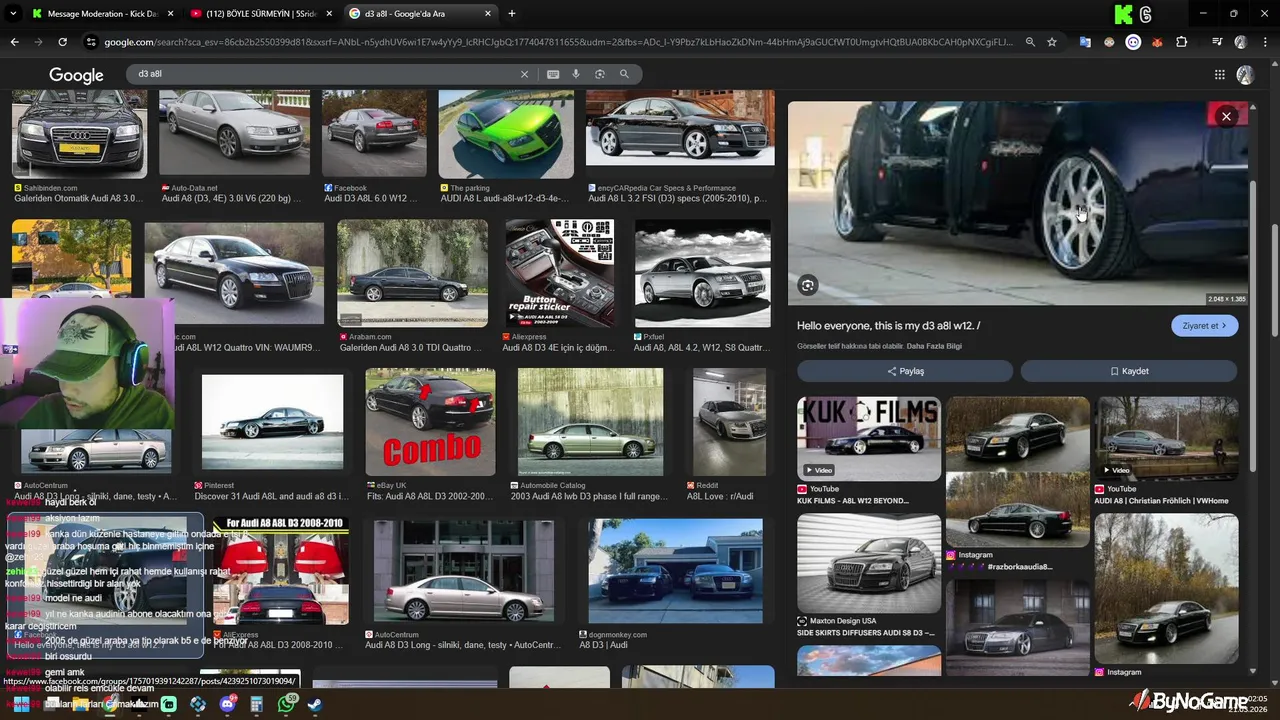Go back to the previous page
Screen dimensions: 1280x720
14,42
